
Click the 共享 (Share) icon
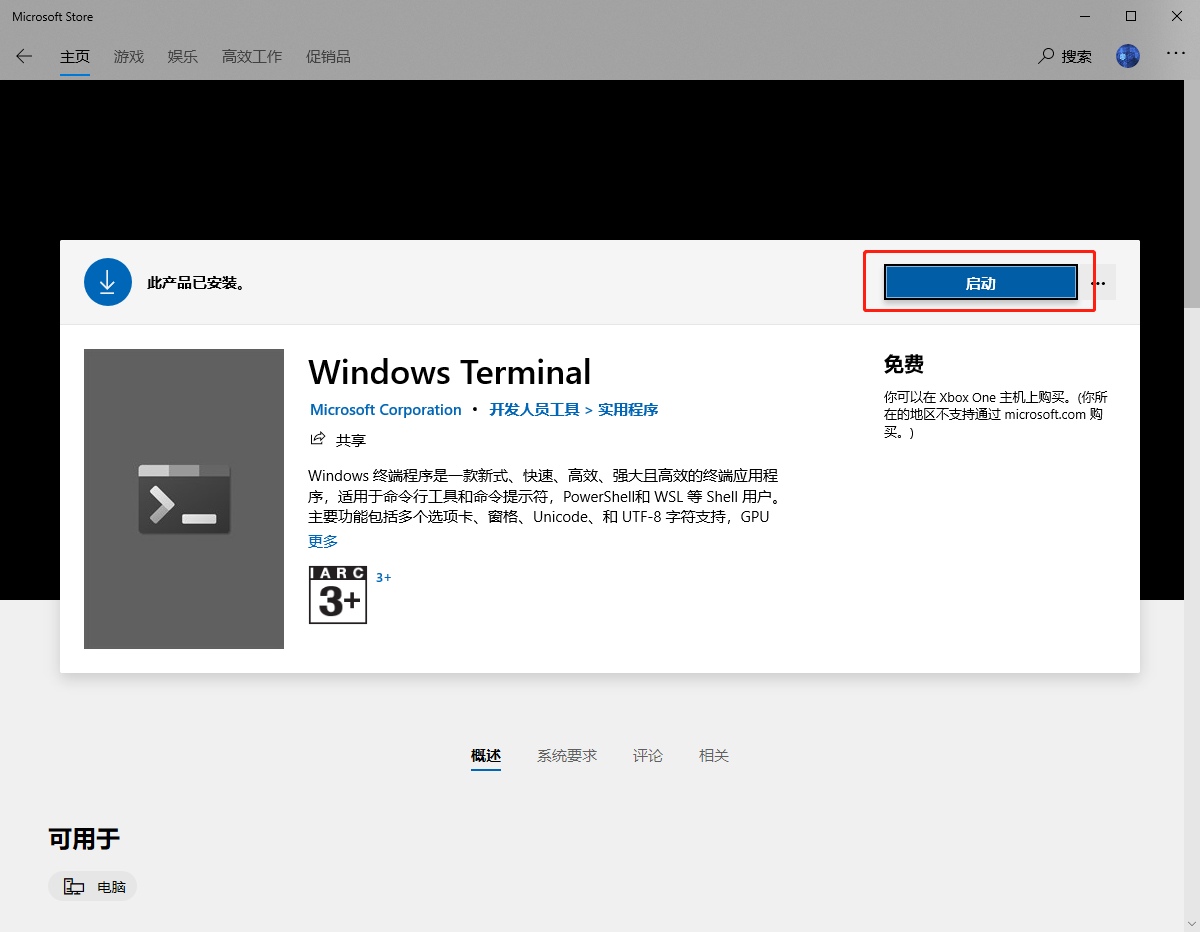click(317, 438)
